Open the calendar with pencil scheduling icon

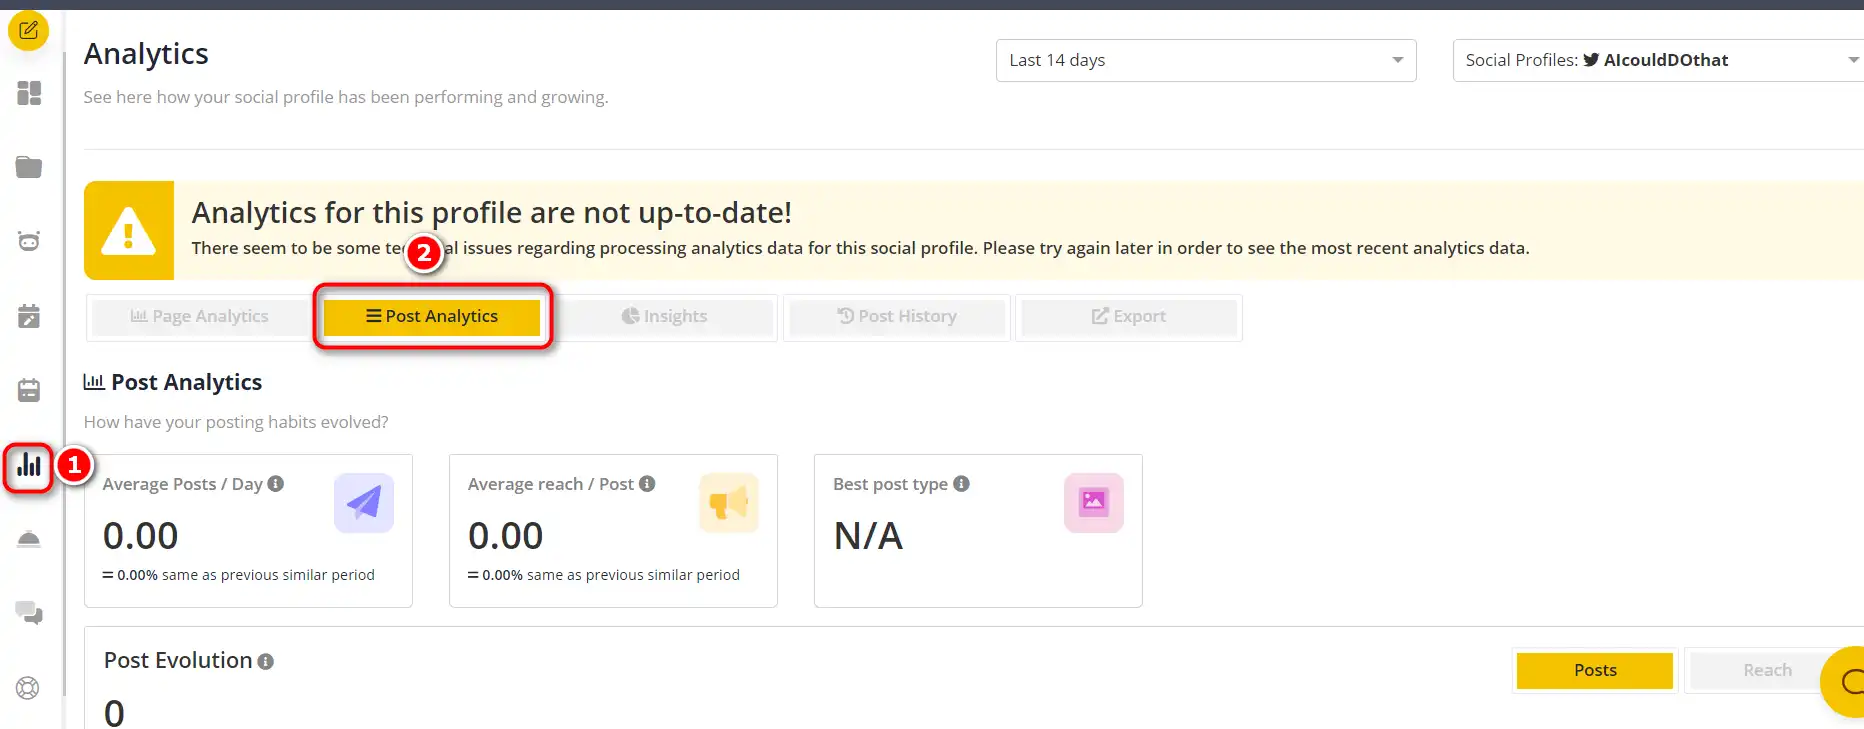pos(29,316)
